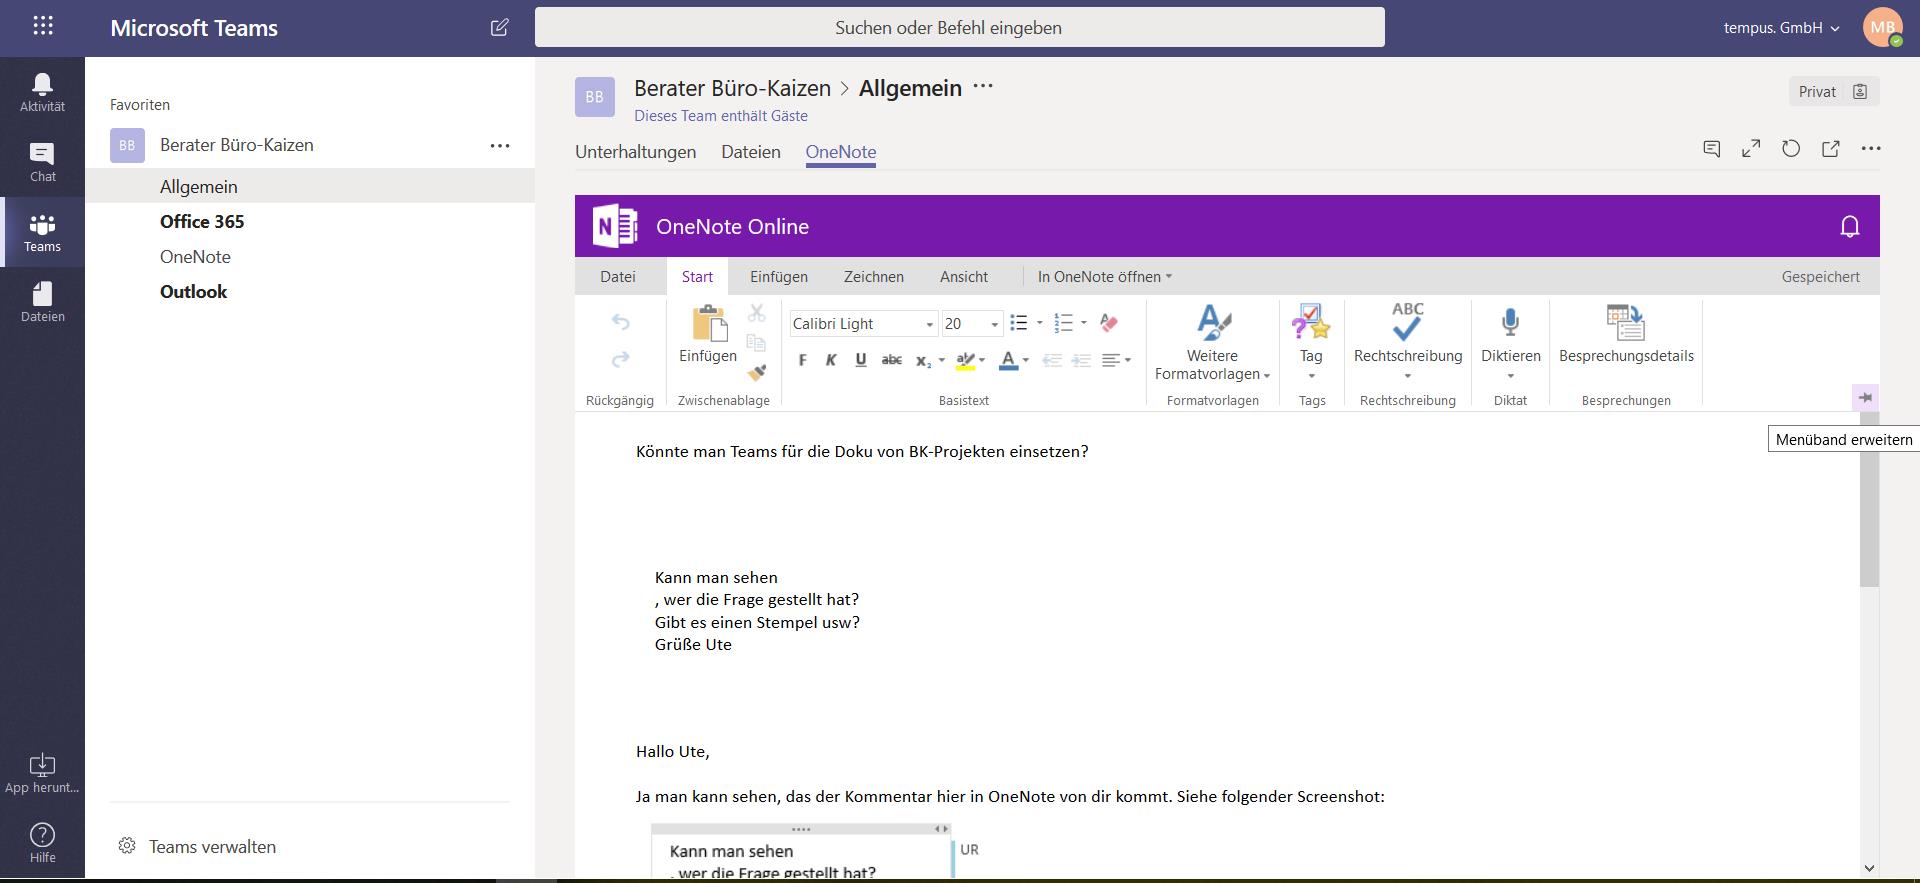
Task: Click the App herunterladen download icon
Action: pos(42,765)
